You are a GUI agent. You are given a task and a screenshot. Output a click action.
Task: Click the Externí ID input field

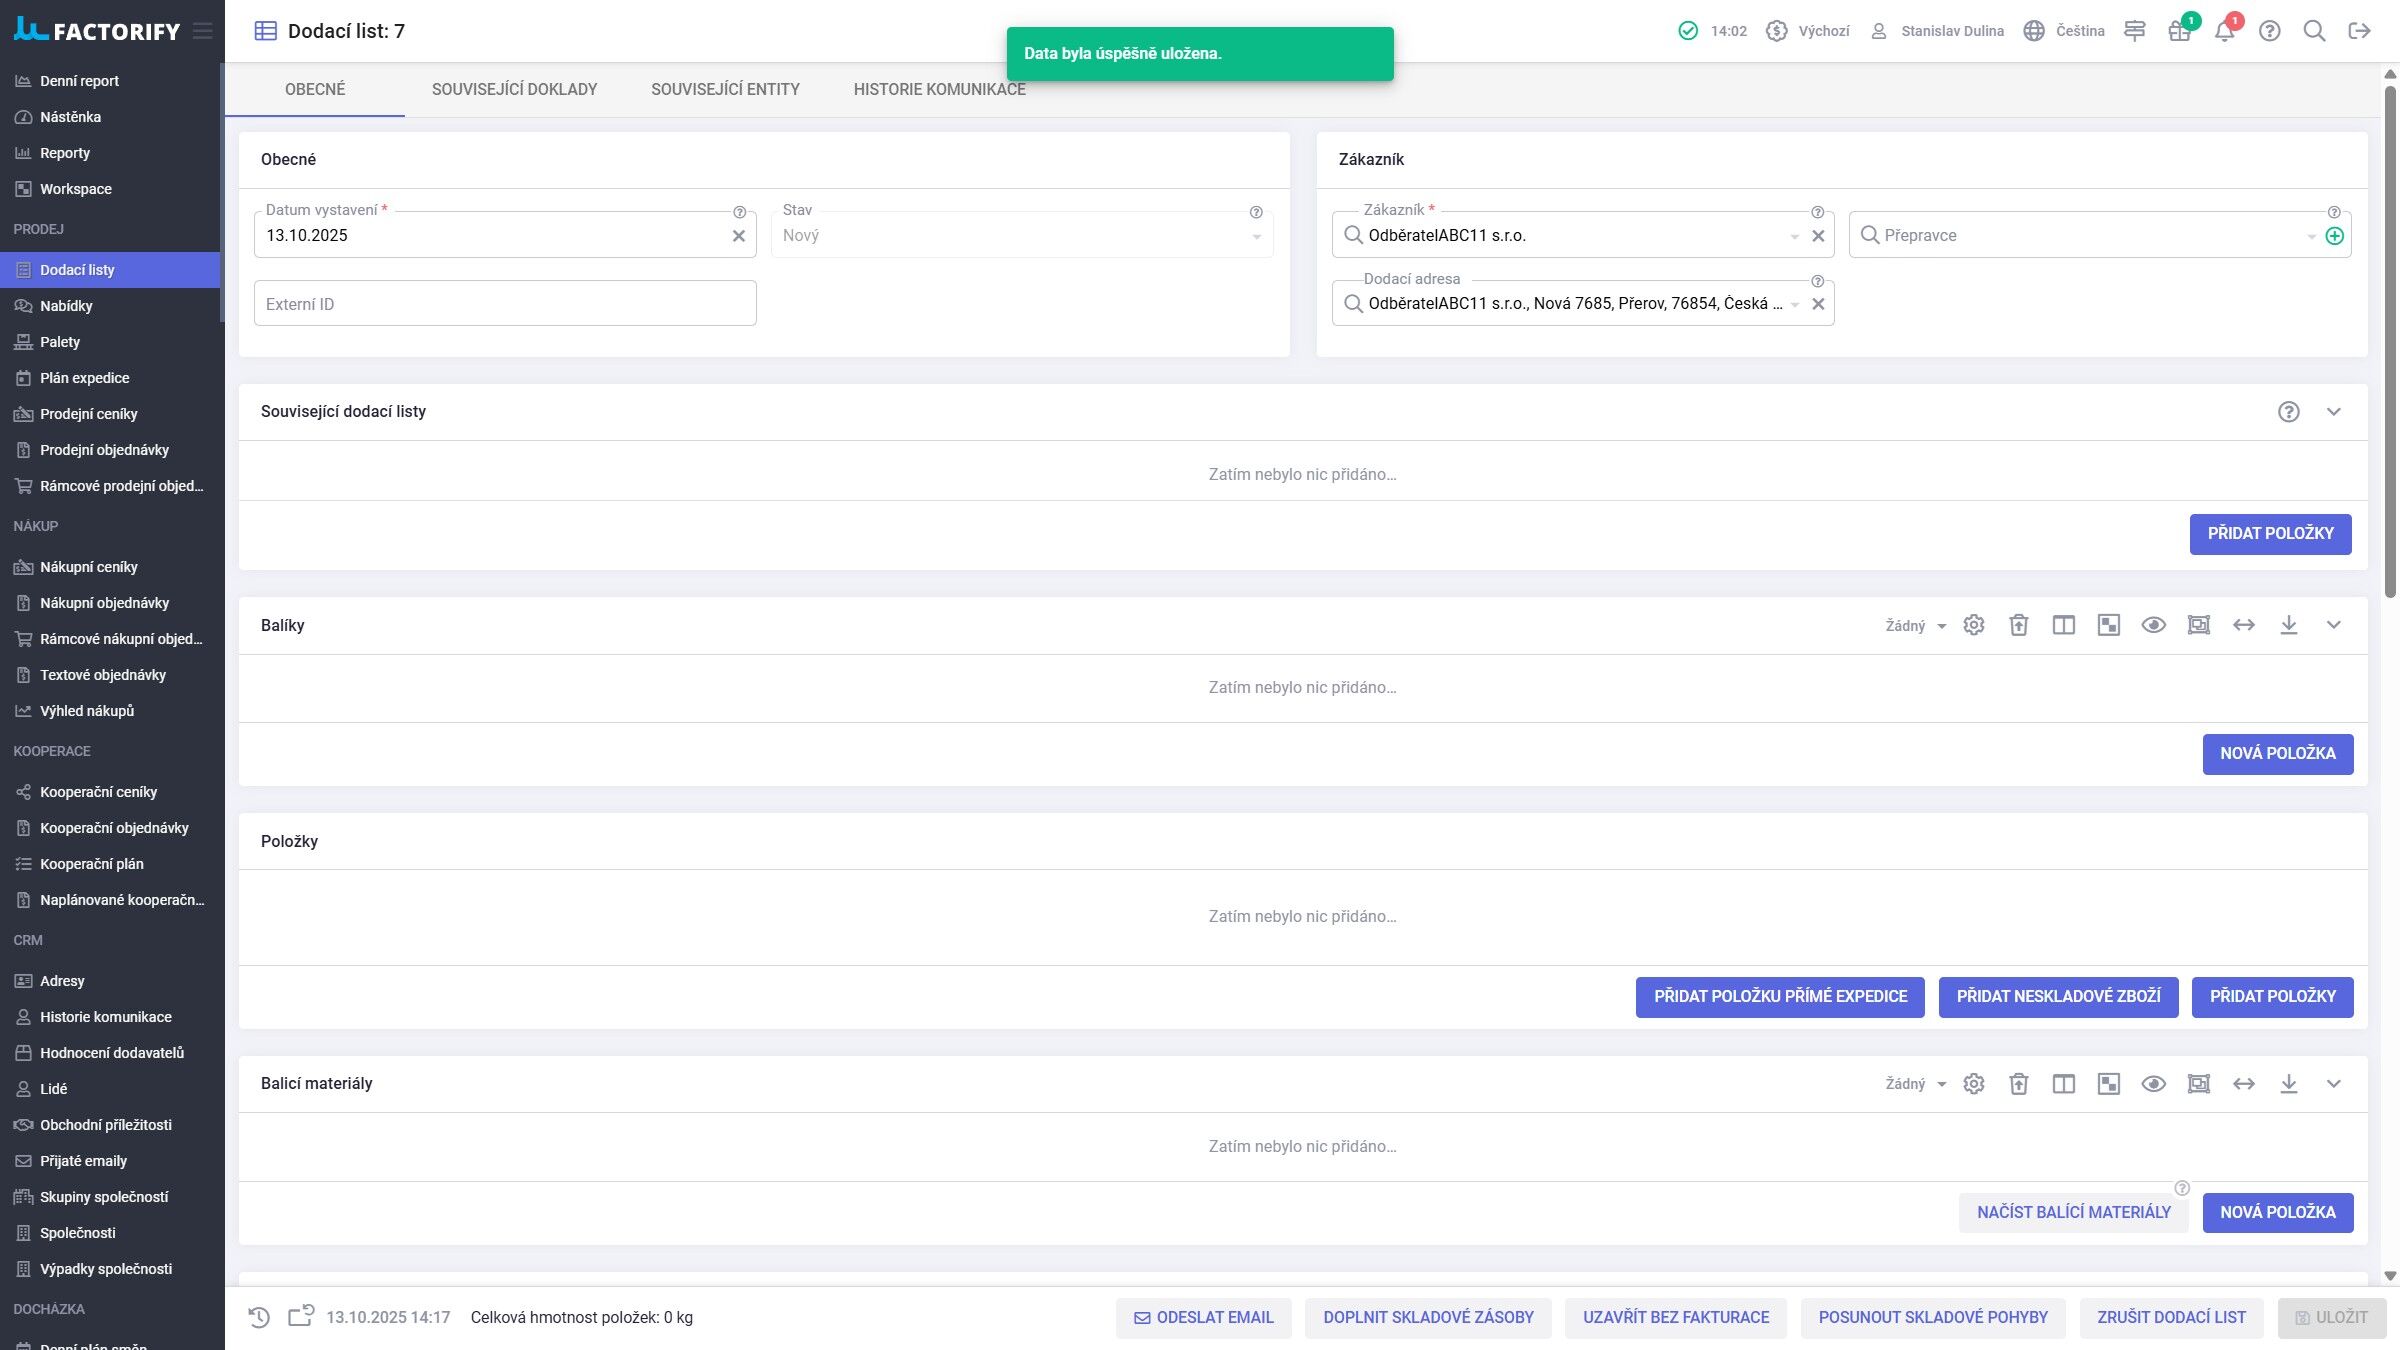pos(504,304)
